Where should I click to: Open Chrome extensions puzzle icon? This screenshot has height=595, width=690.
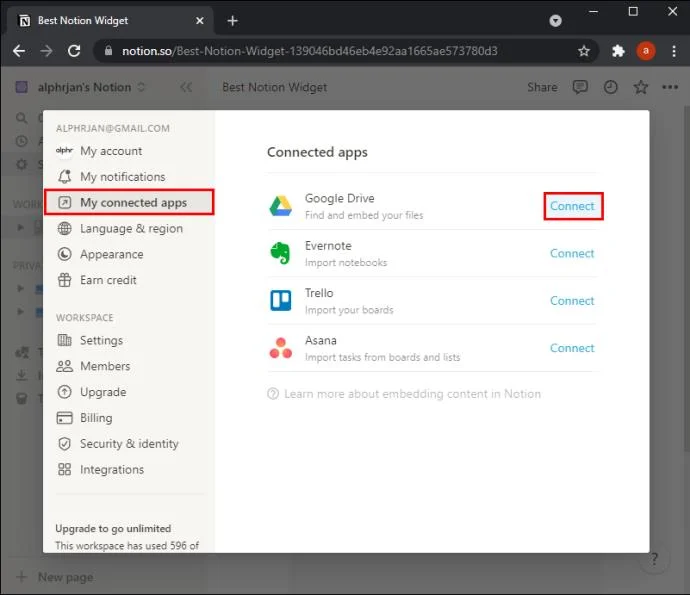(618, 51)
